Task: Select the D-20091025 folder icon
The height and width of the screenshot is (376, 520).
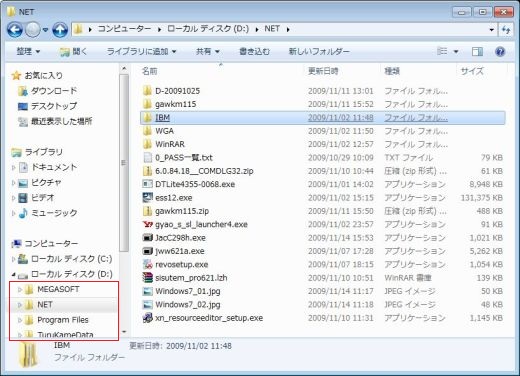Action: (x=147, y=91)
